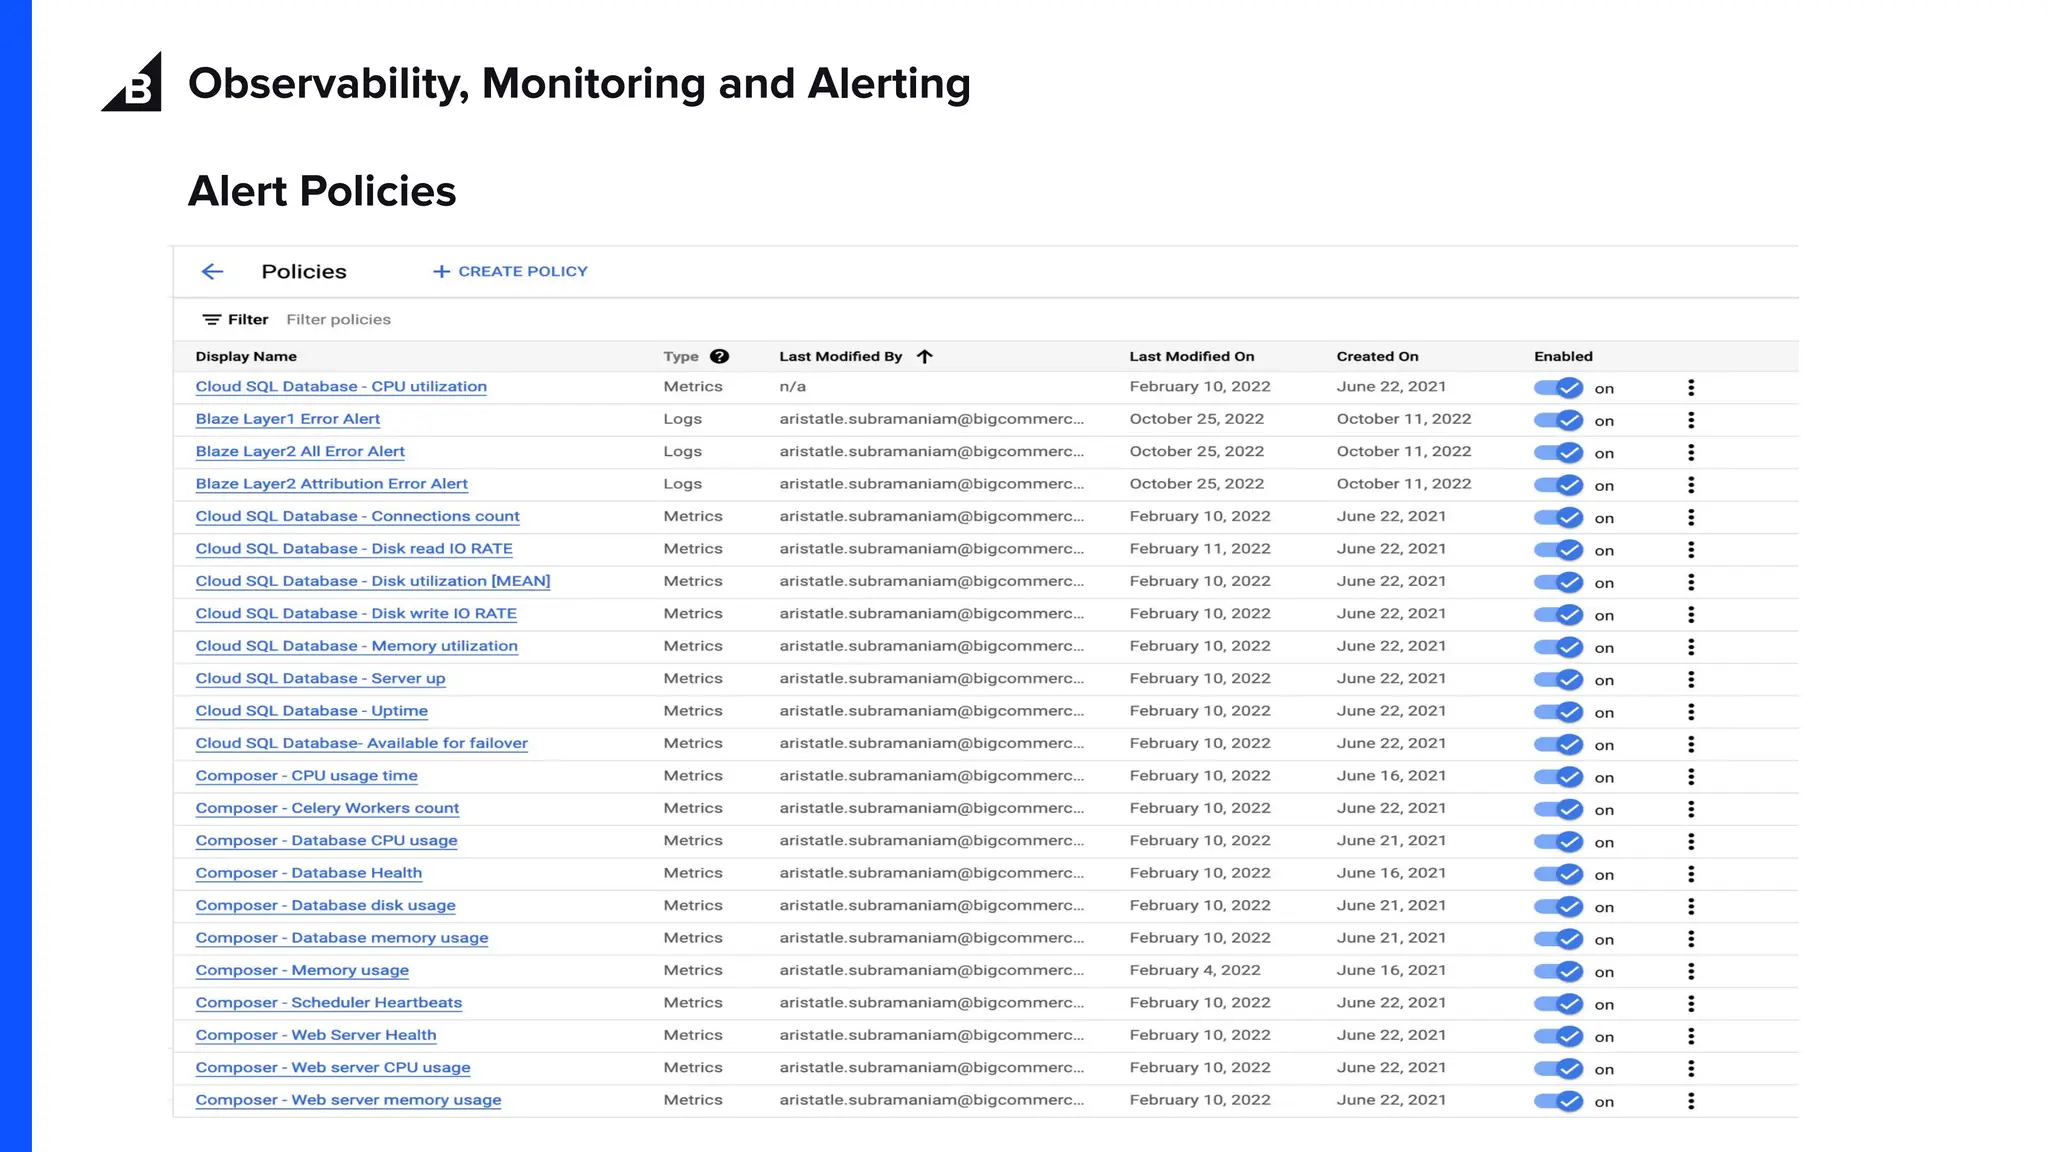Click the CREATE POLICY button
2048x1152 pixels.
coord(510,271)
